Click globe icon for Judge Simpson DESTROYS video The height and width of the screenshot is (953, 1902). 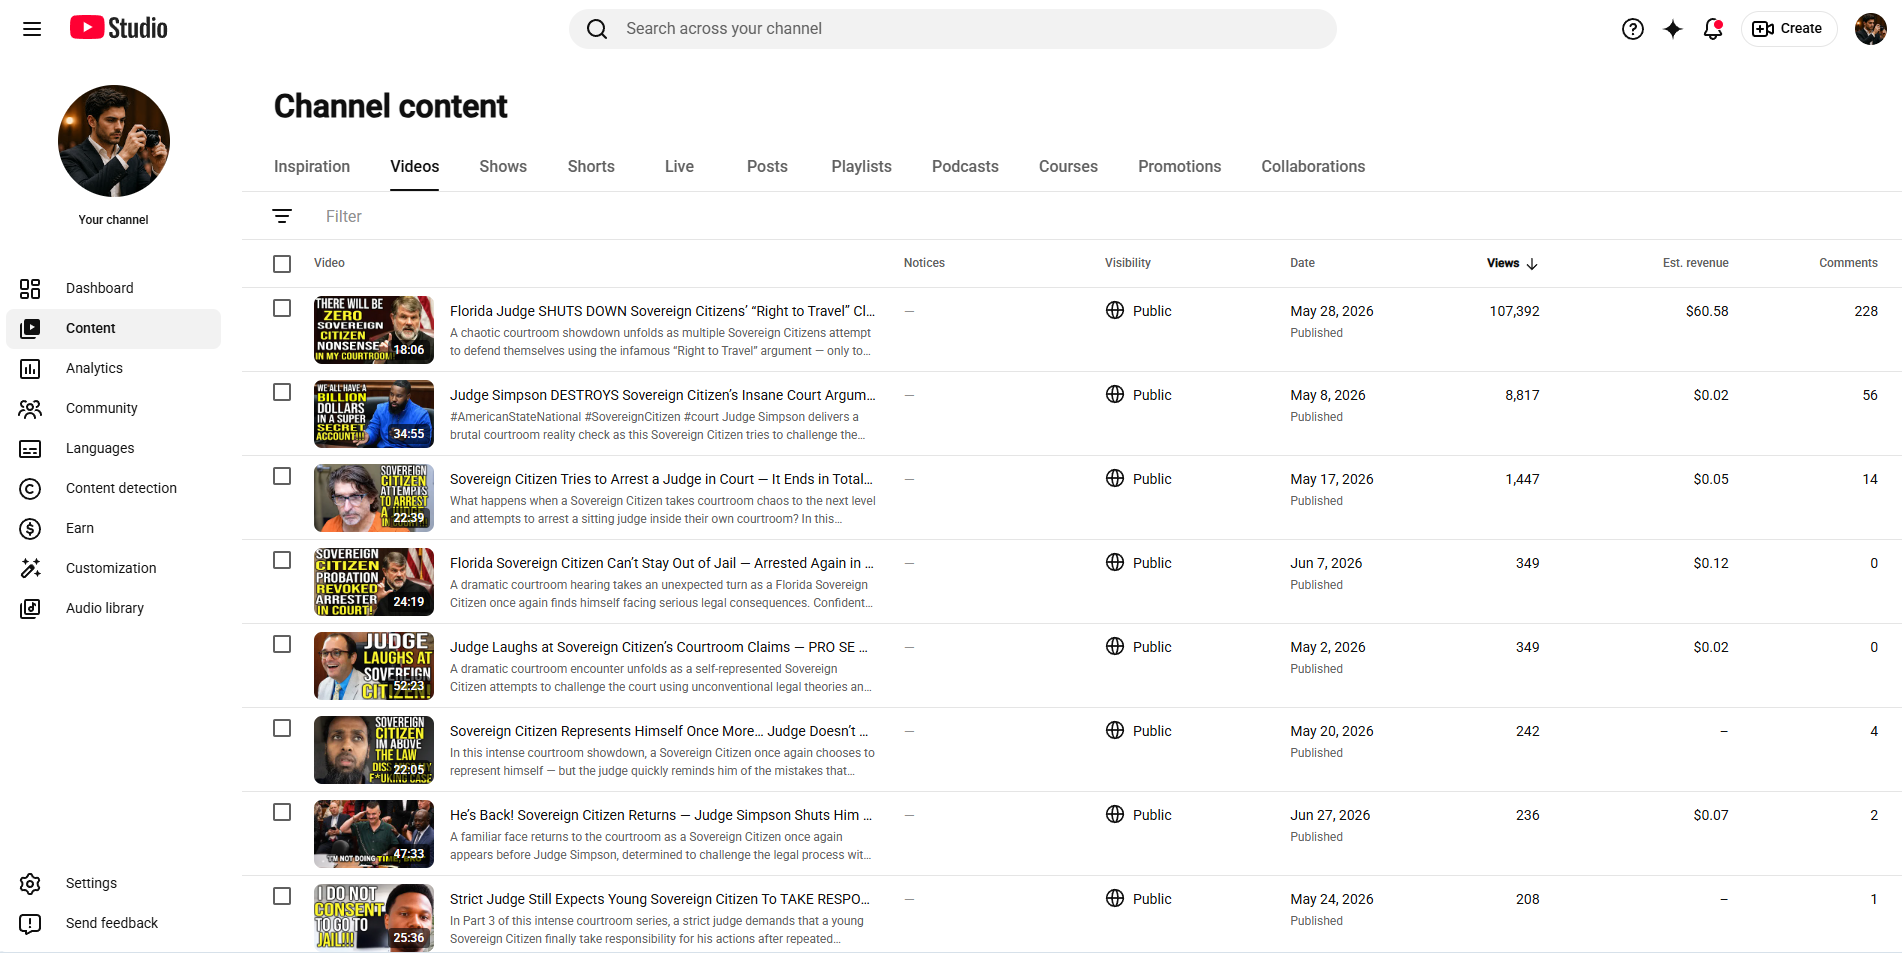(1115, 394)
